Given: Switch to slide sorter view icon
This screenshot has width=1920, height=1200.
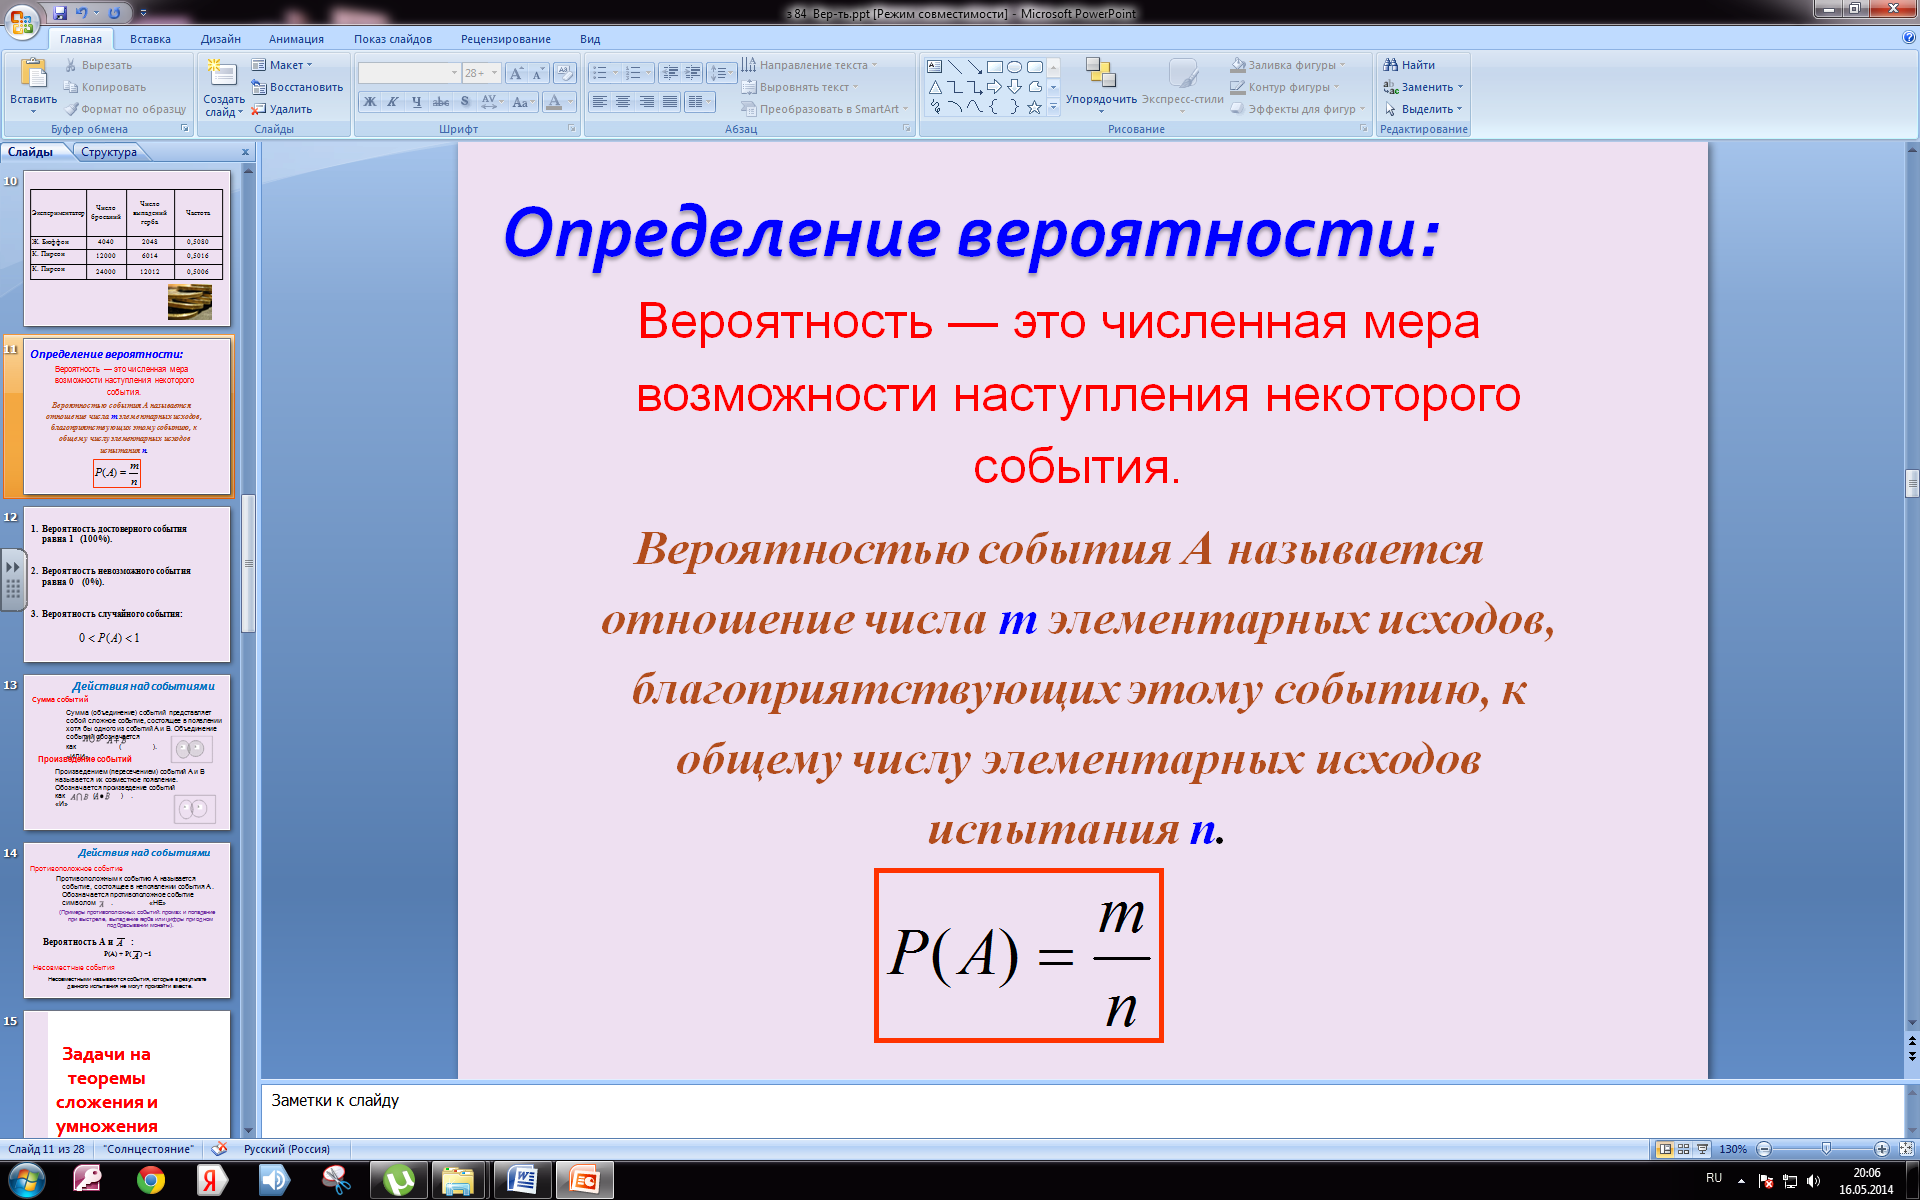Looking at the screenshot, I should click(x=1683, y=1149).
